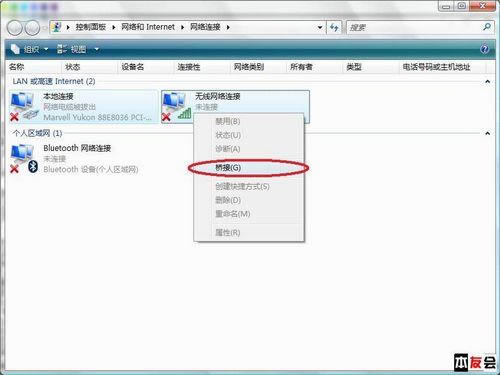Select the Marvell Yukon 88E8036 device text
Screen dimensions: 500x375
(x=97, y=117)
